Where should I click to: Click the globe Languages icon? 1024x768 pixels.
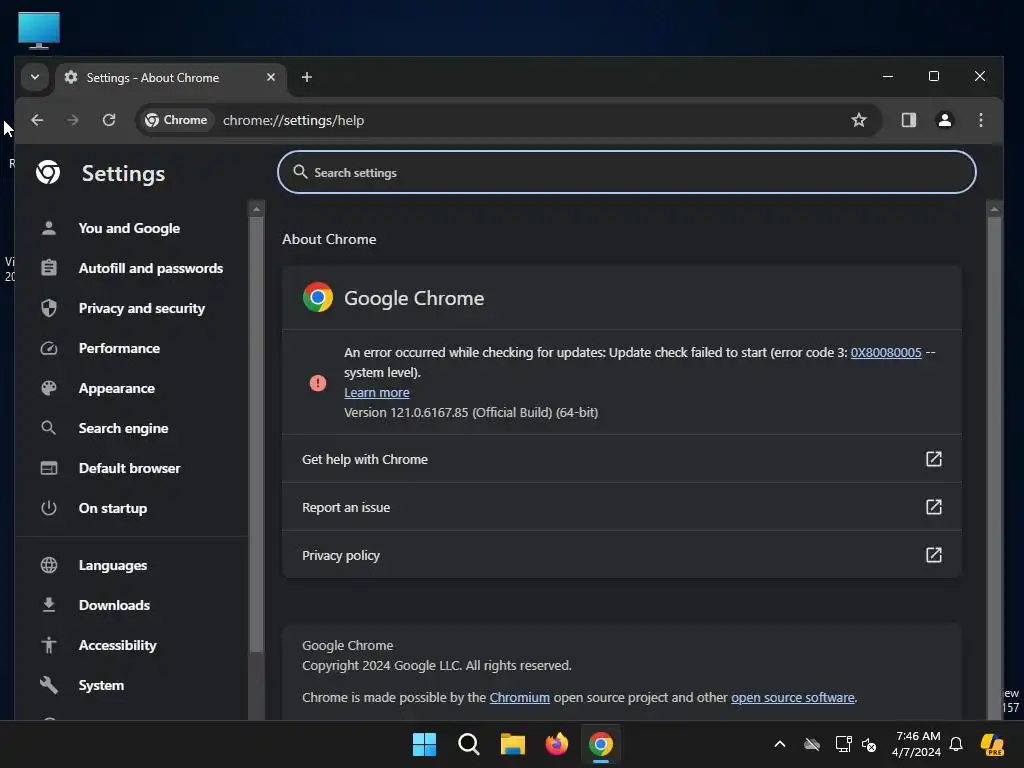coord(49,566)
